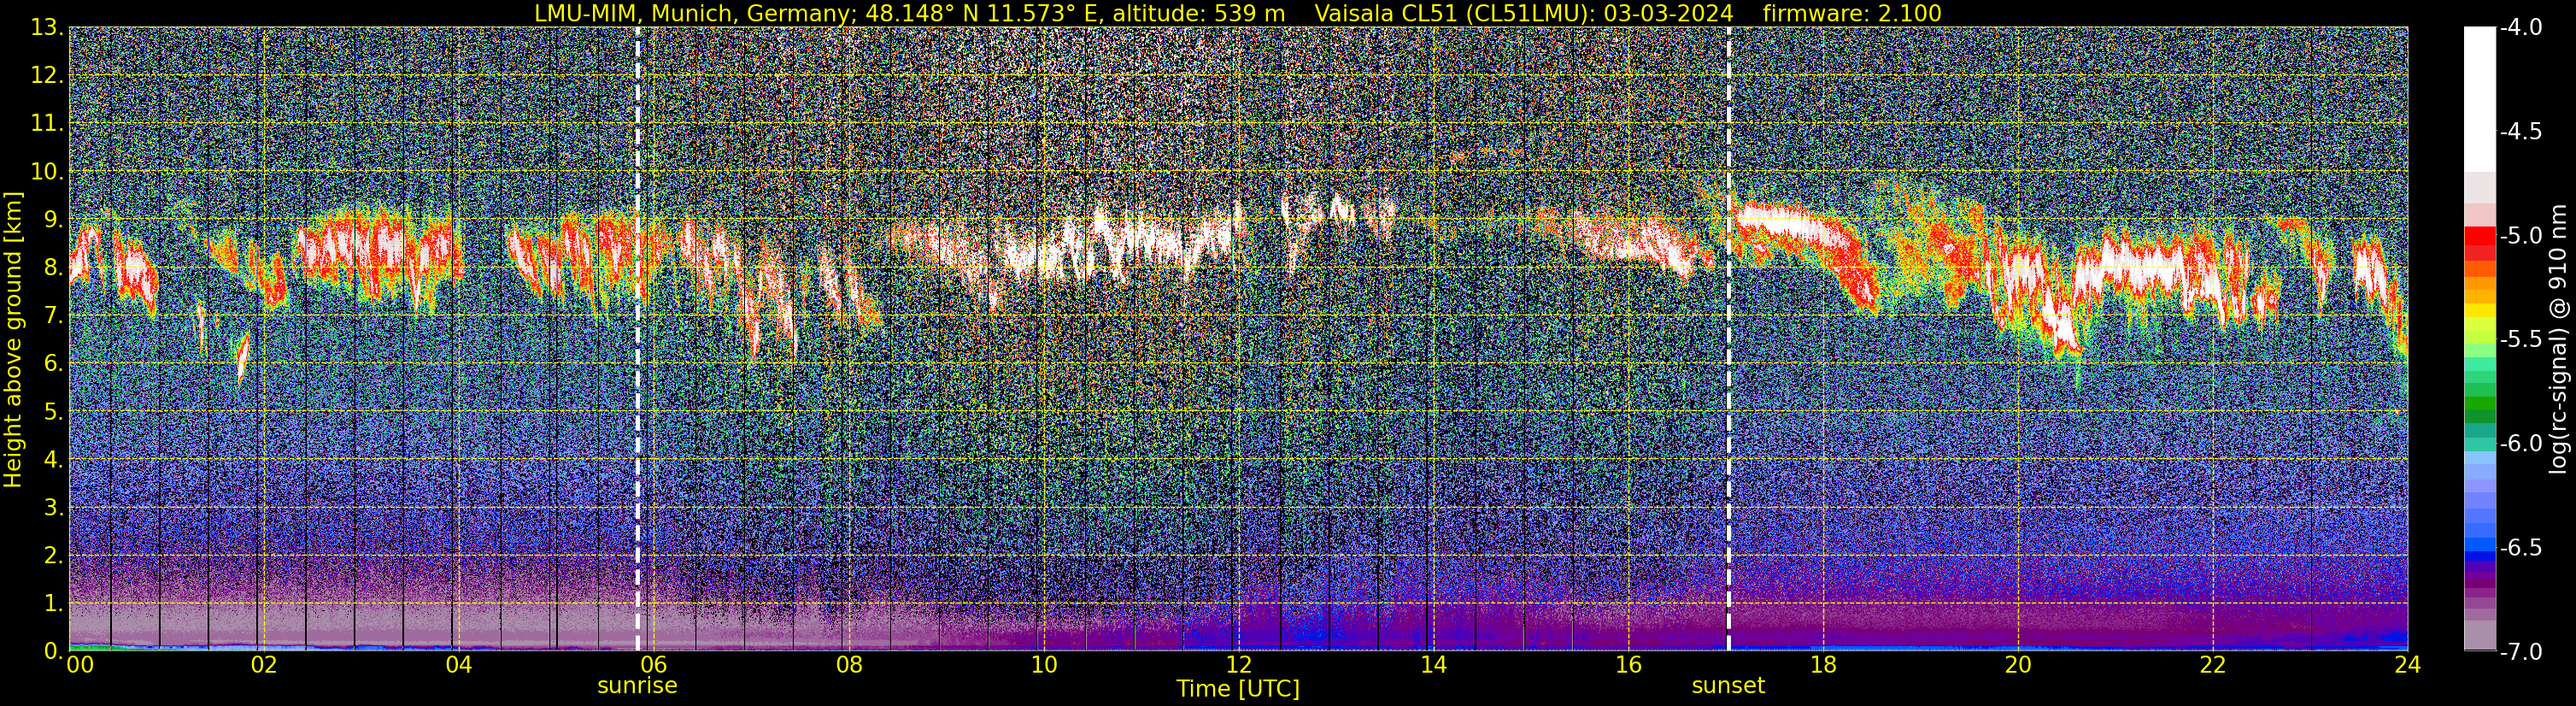This screenshot has width=2576, height=706.
Task: Click the '9.' height tick label
Action: [x=54, y=219]
